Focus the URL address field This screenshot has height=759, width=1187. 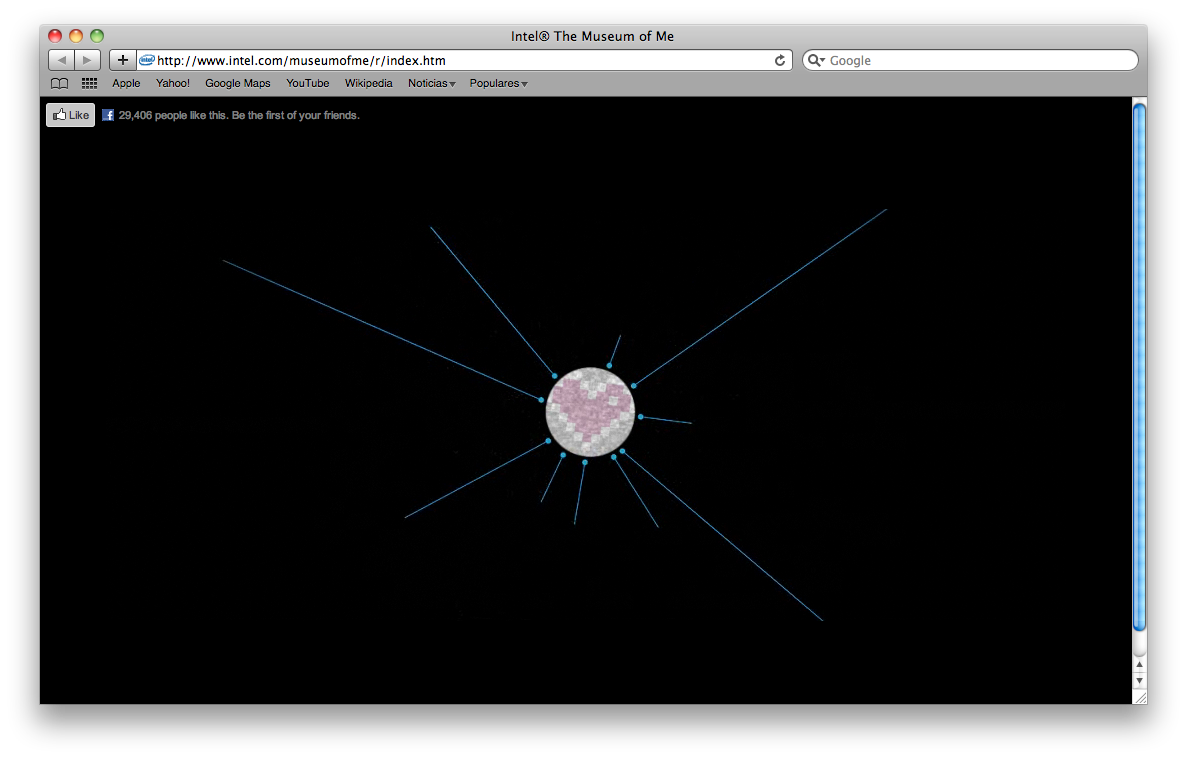pyautogui.click(x=460, y=61)
